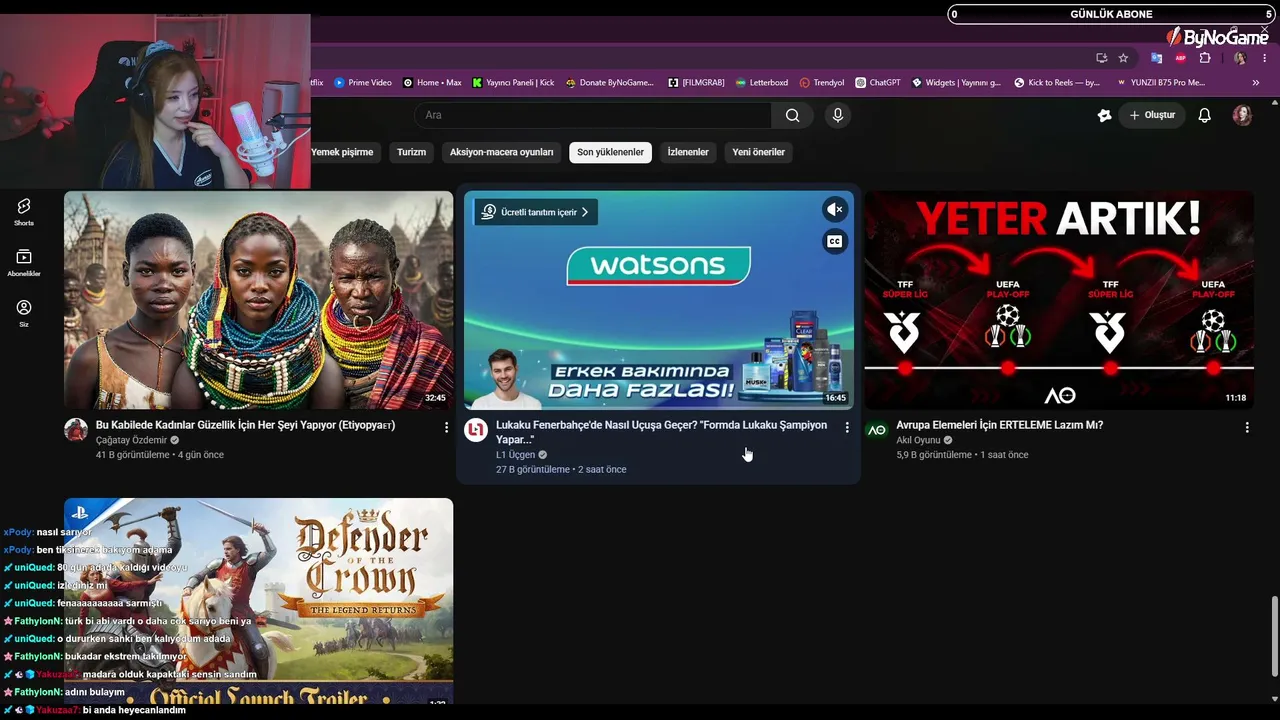1280x720 pixels.
Task: Select the Son yüklenenler chip
Action: click(x=610, y=152)
